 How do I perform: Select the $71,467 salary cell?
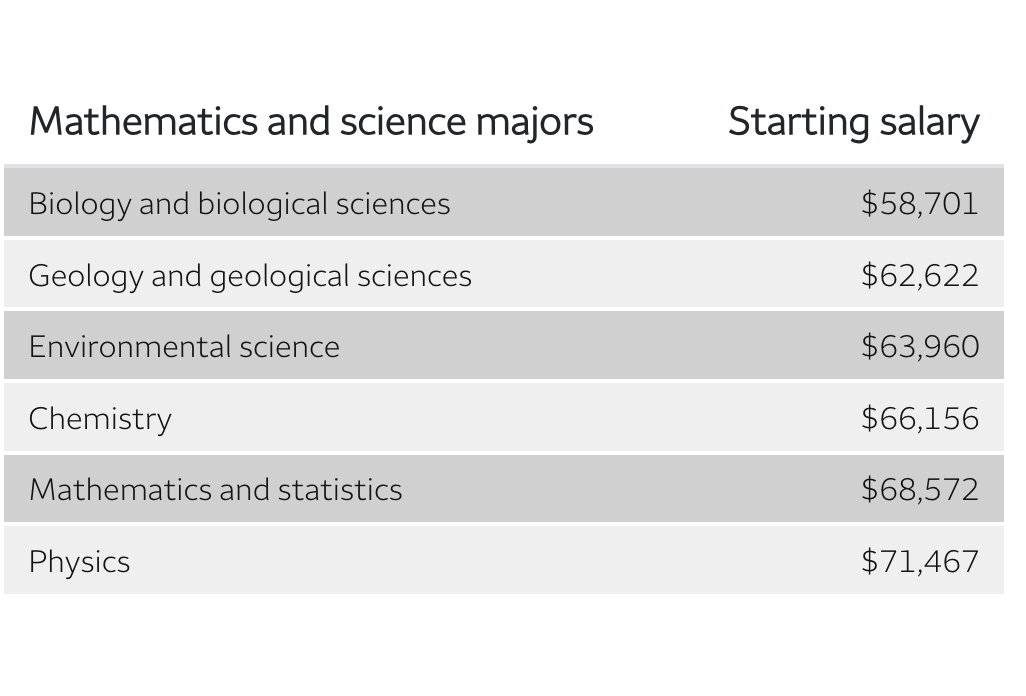tap(919, 562)
